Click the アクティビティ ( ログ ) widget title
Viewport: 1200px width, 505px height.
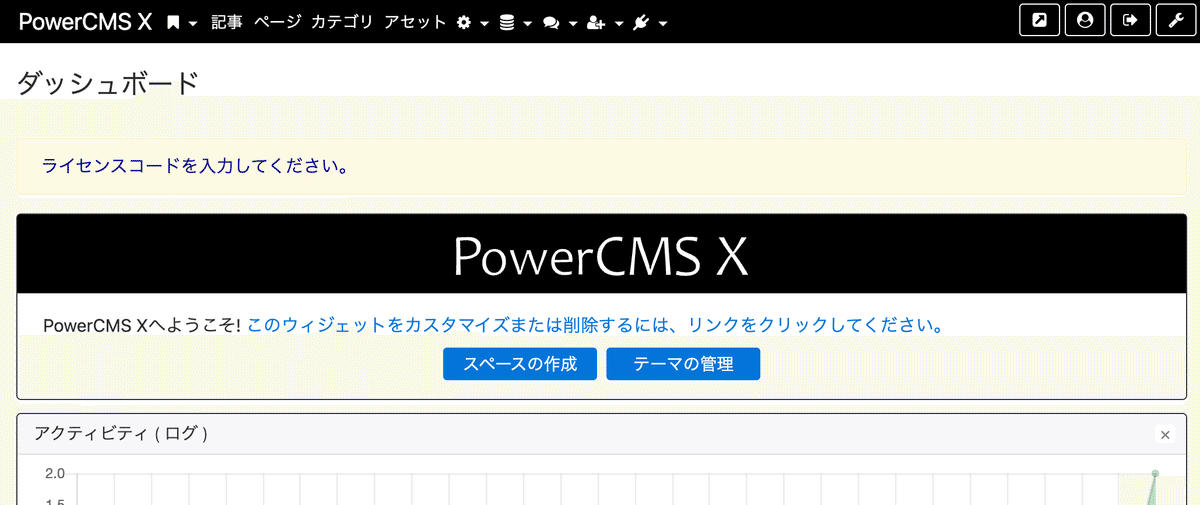121,433
